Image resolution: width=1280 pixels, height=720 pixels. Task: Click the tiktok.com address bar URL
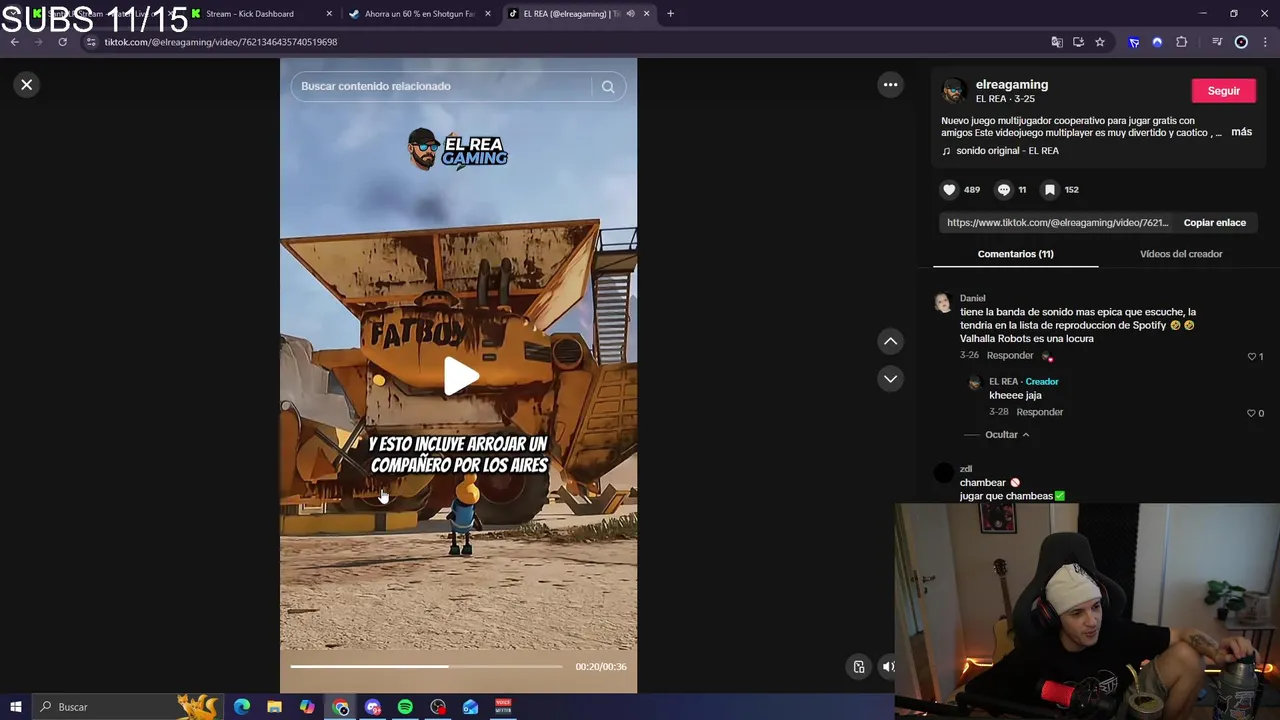point(221,42)
